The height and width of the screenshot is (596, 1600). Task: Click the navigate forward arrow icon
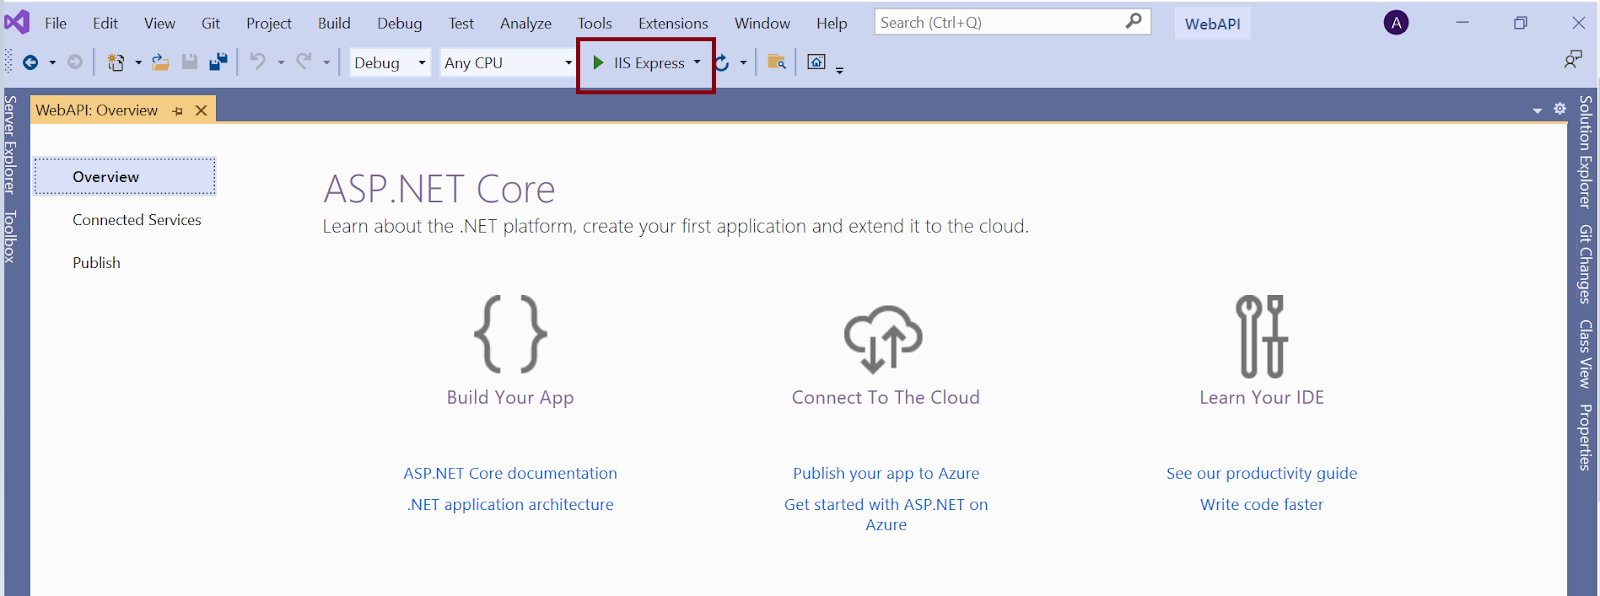[75, 62]
